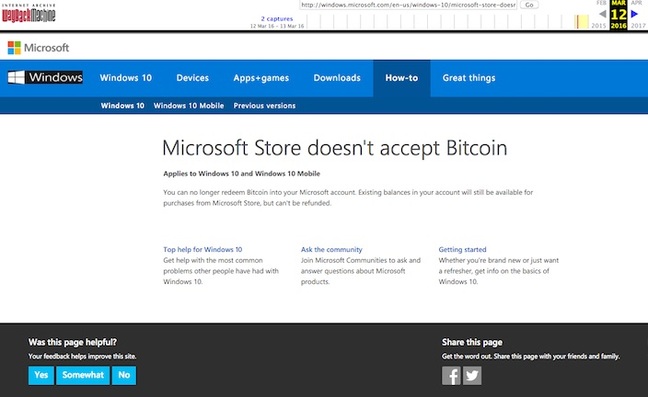
Task: Select the year 2015 on the timeline
Action: pyautogui.click(x=598, y=26)
